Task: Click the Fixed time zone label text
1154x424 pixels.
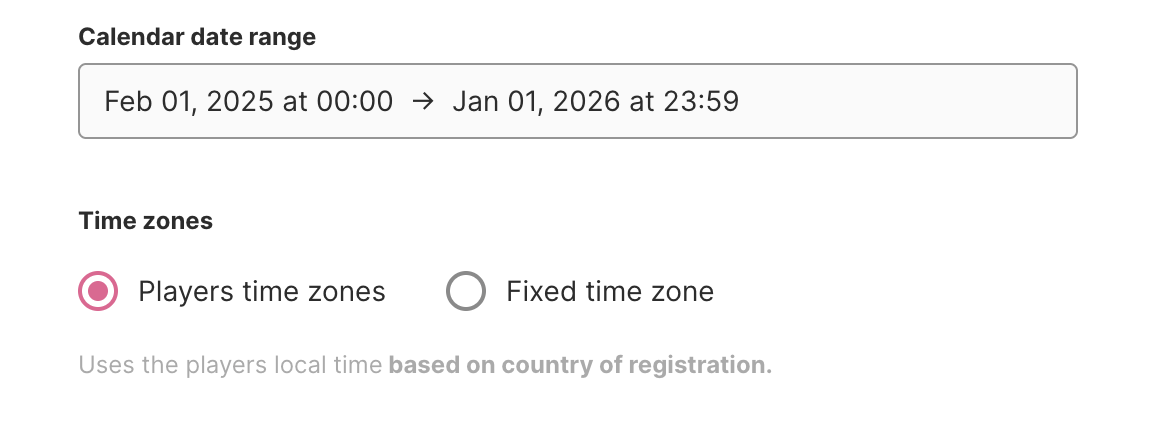Action: [x=610, y=292]
